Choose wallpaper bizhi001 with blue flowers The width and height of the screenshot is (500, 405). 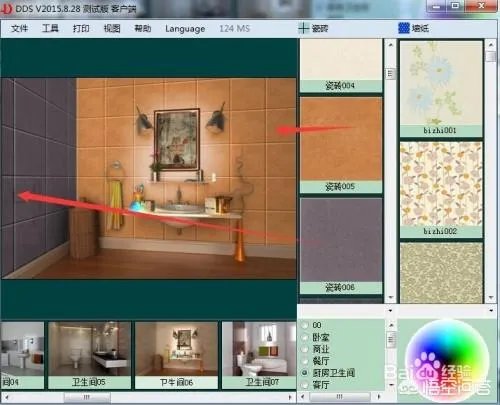441,89
